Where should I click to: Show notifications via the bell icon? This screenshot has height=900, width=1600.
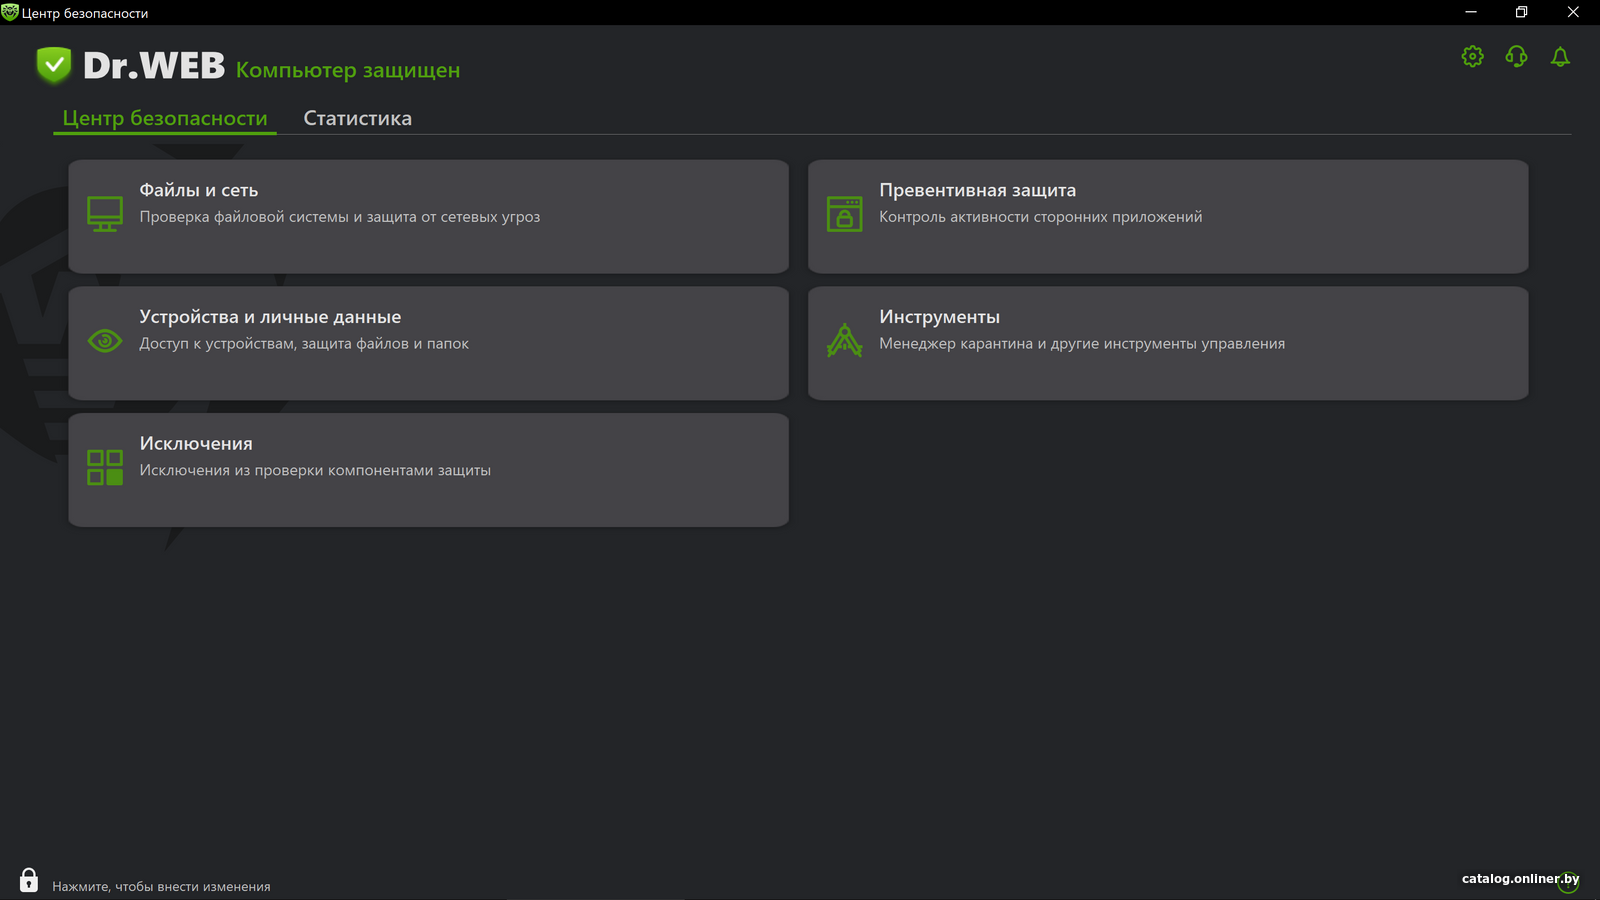point(1560,56)
